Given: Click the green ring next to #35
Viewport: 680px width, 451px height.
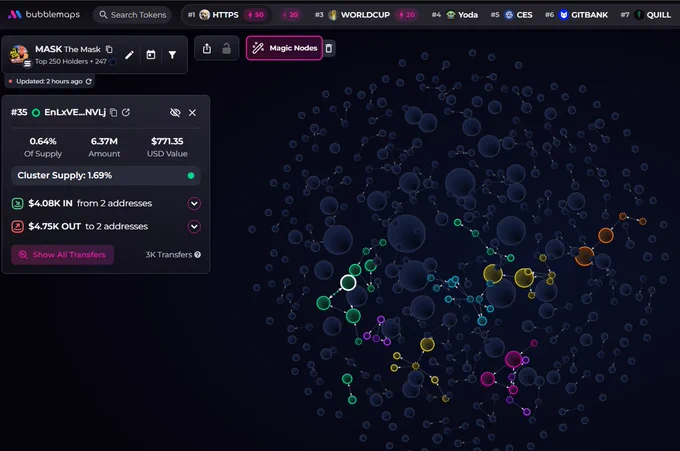Looking at the screenshot, I should tap(36, 113).
